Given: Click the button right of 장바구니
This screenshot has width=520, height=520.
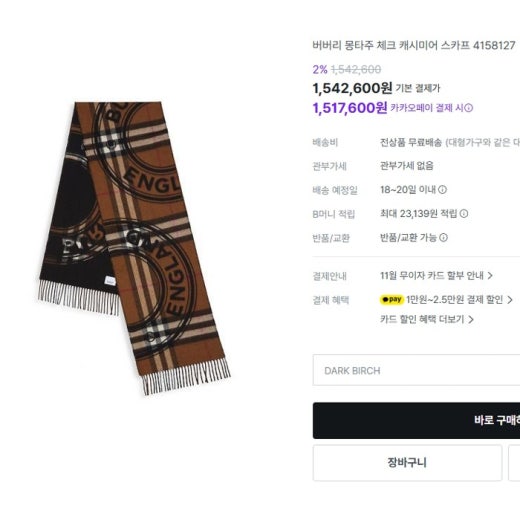Looking at the screenshot, I should tap(514, 462).
